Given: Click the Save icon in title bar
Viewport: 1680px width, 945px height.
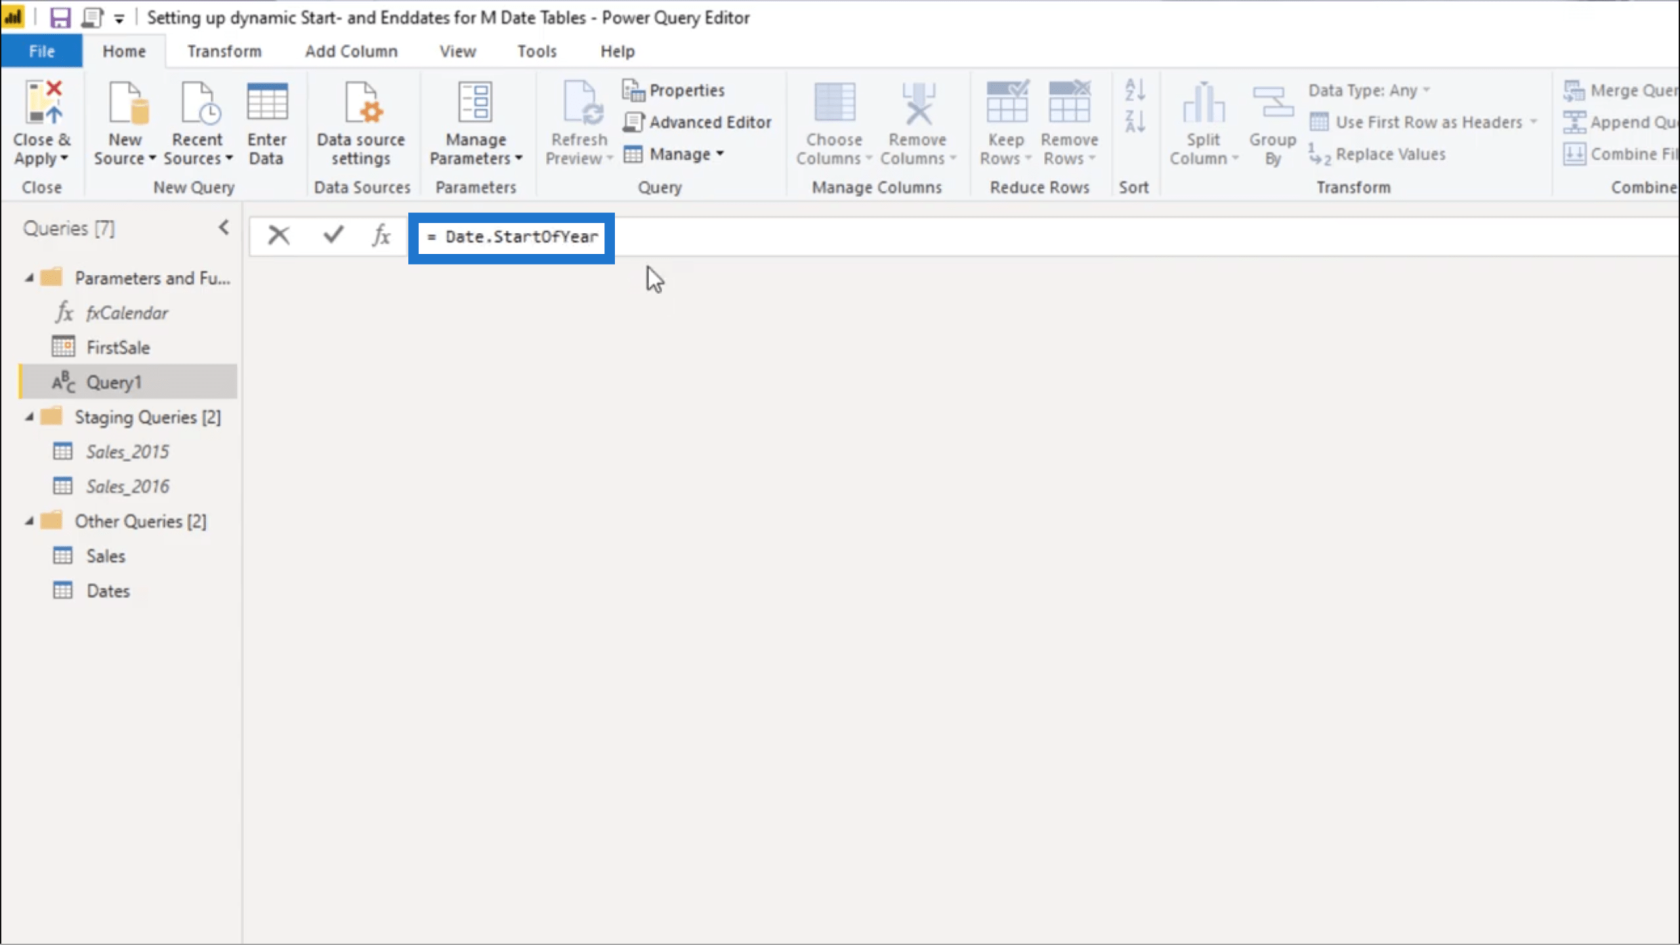Looking at the screenshot, I should (x=60, y=17).
